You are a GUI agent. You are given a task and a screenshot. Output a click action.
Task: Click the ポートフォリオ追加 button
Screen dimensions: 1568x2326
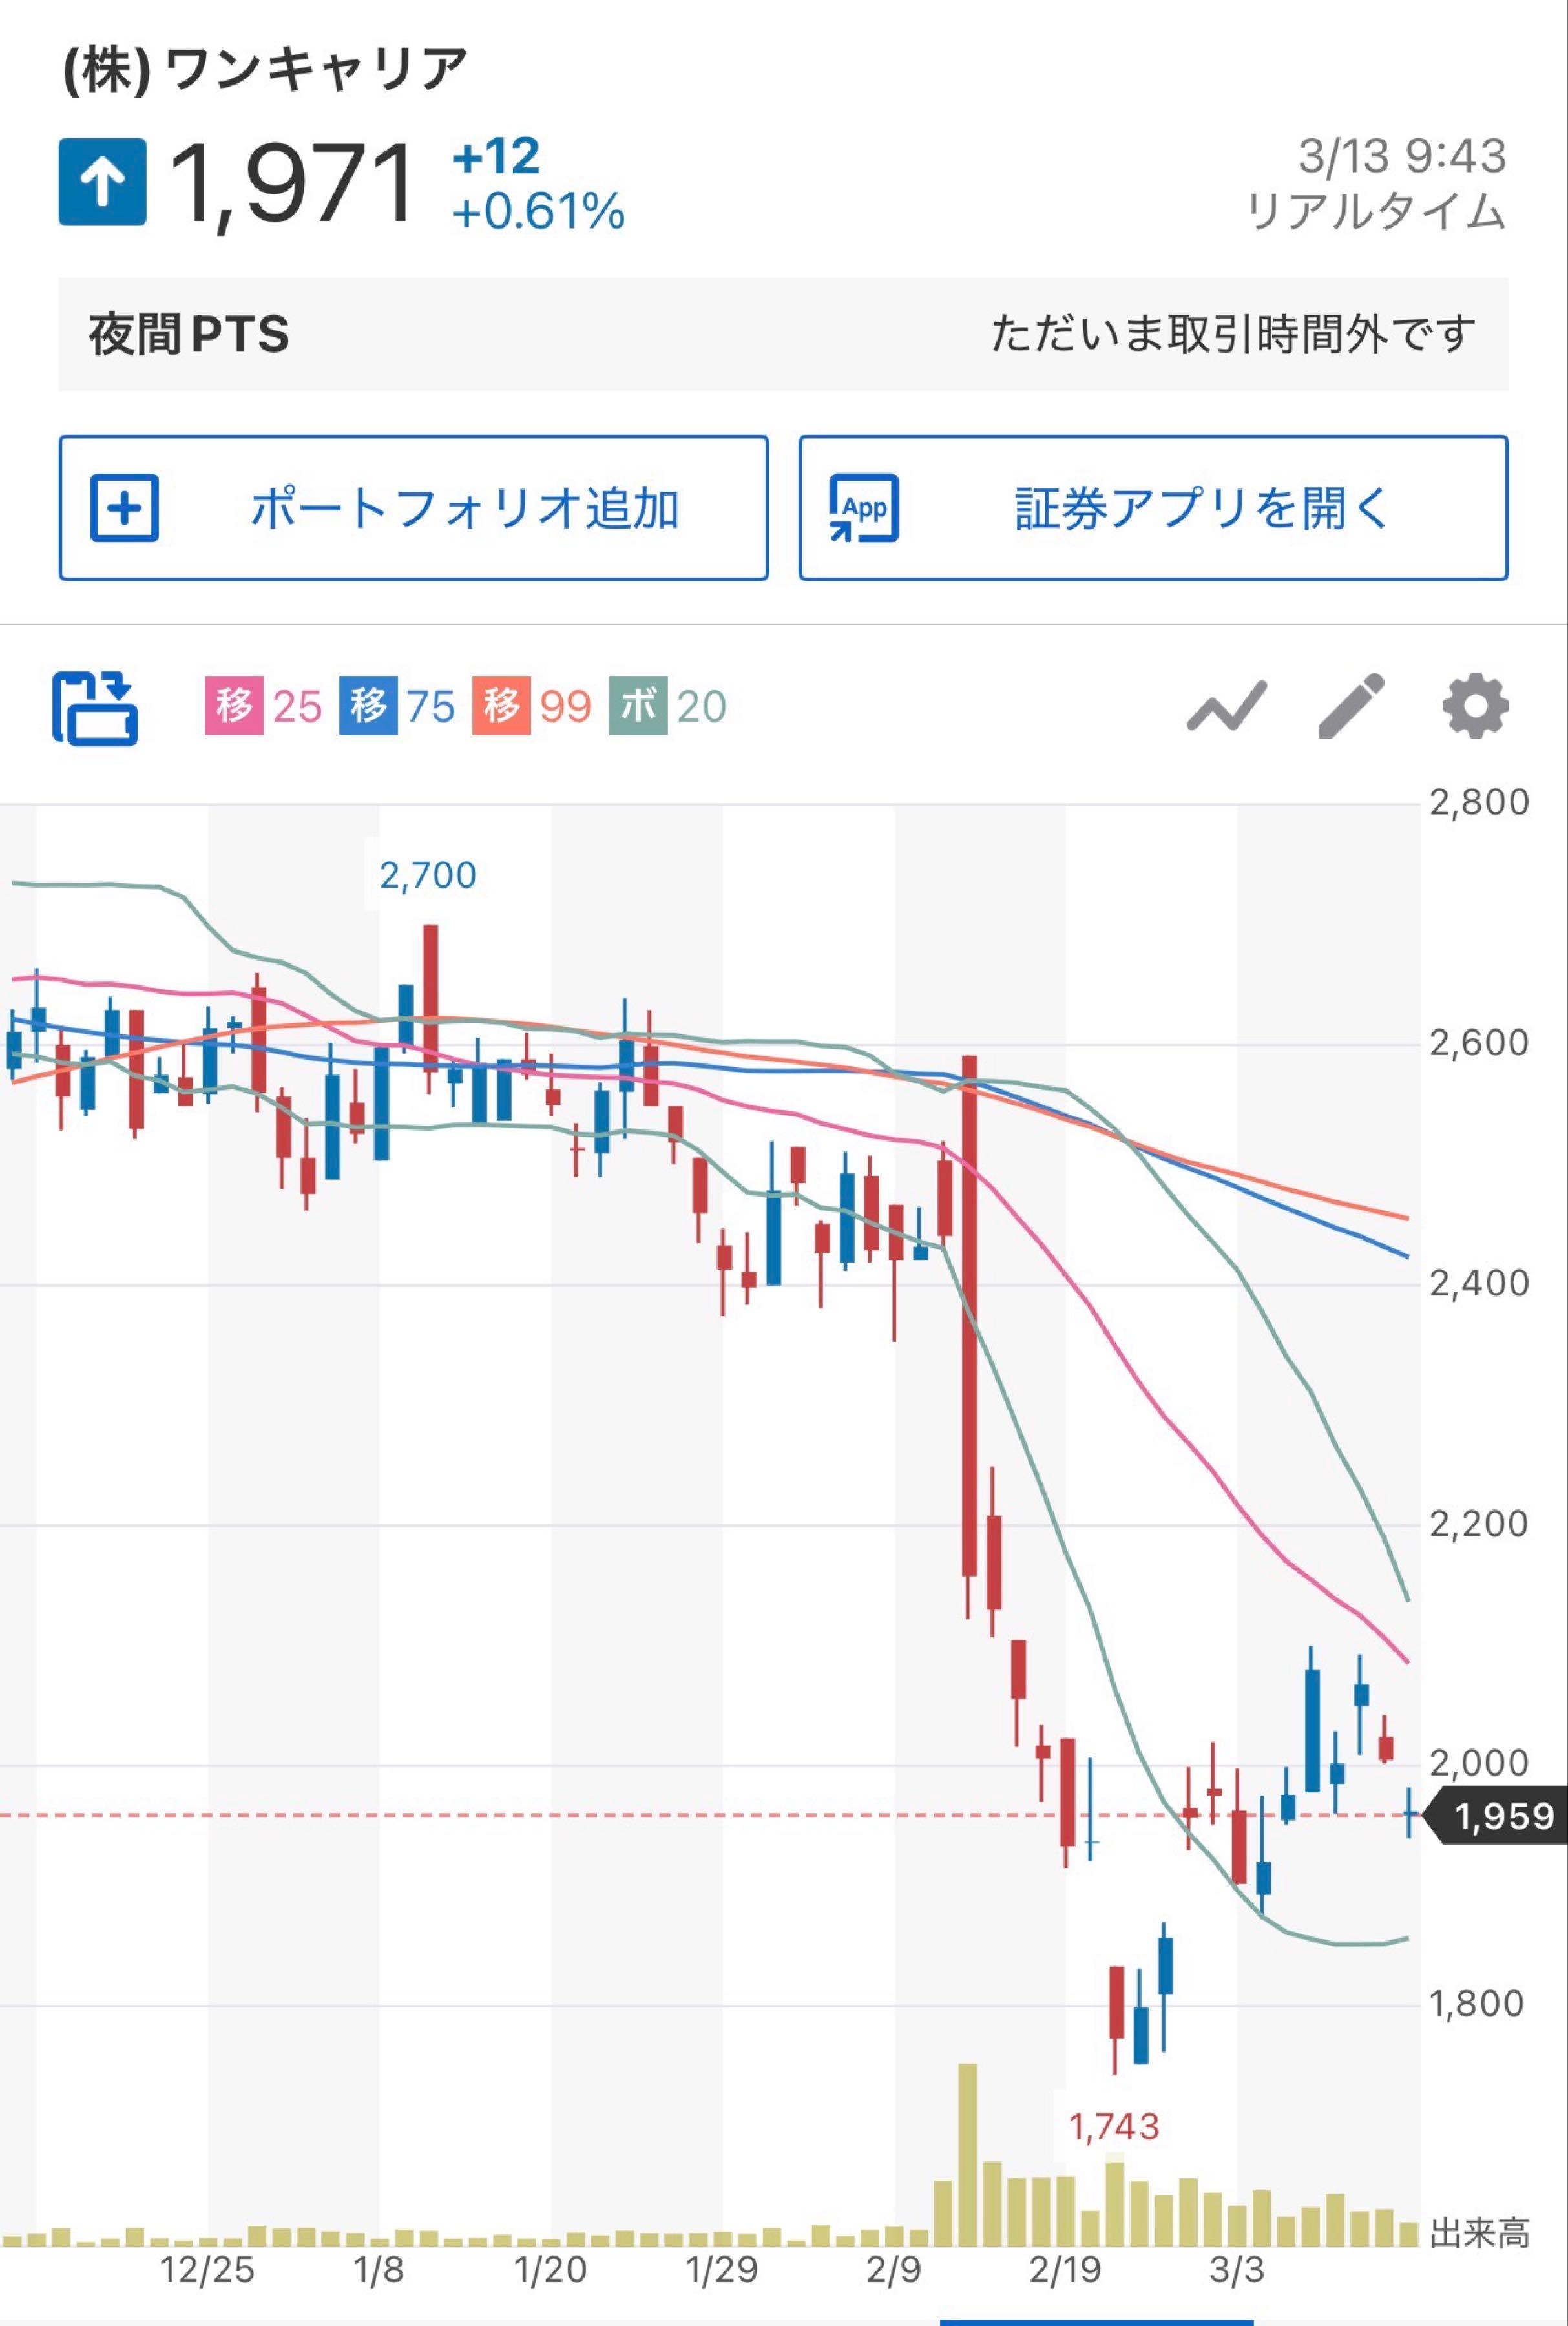413,508
